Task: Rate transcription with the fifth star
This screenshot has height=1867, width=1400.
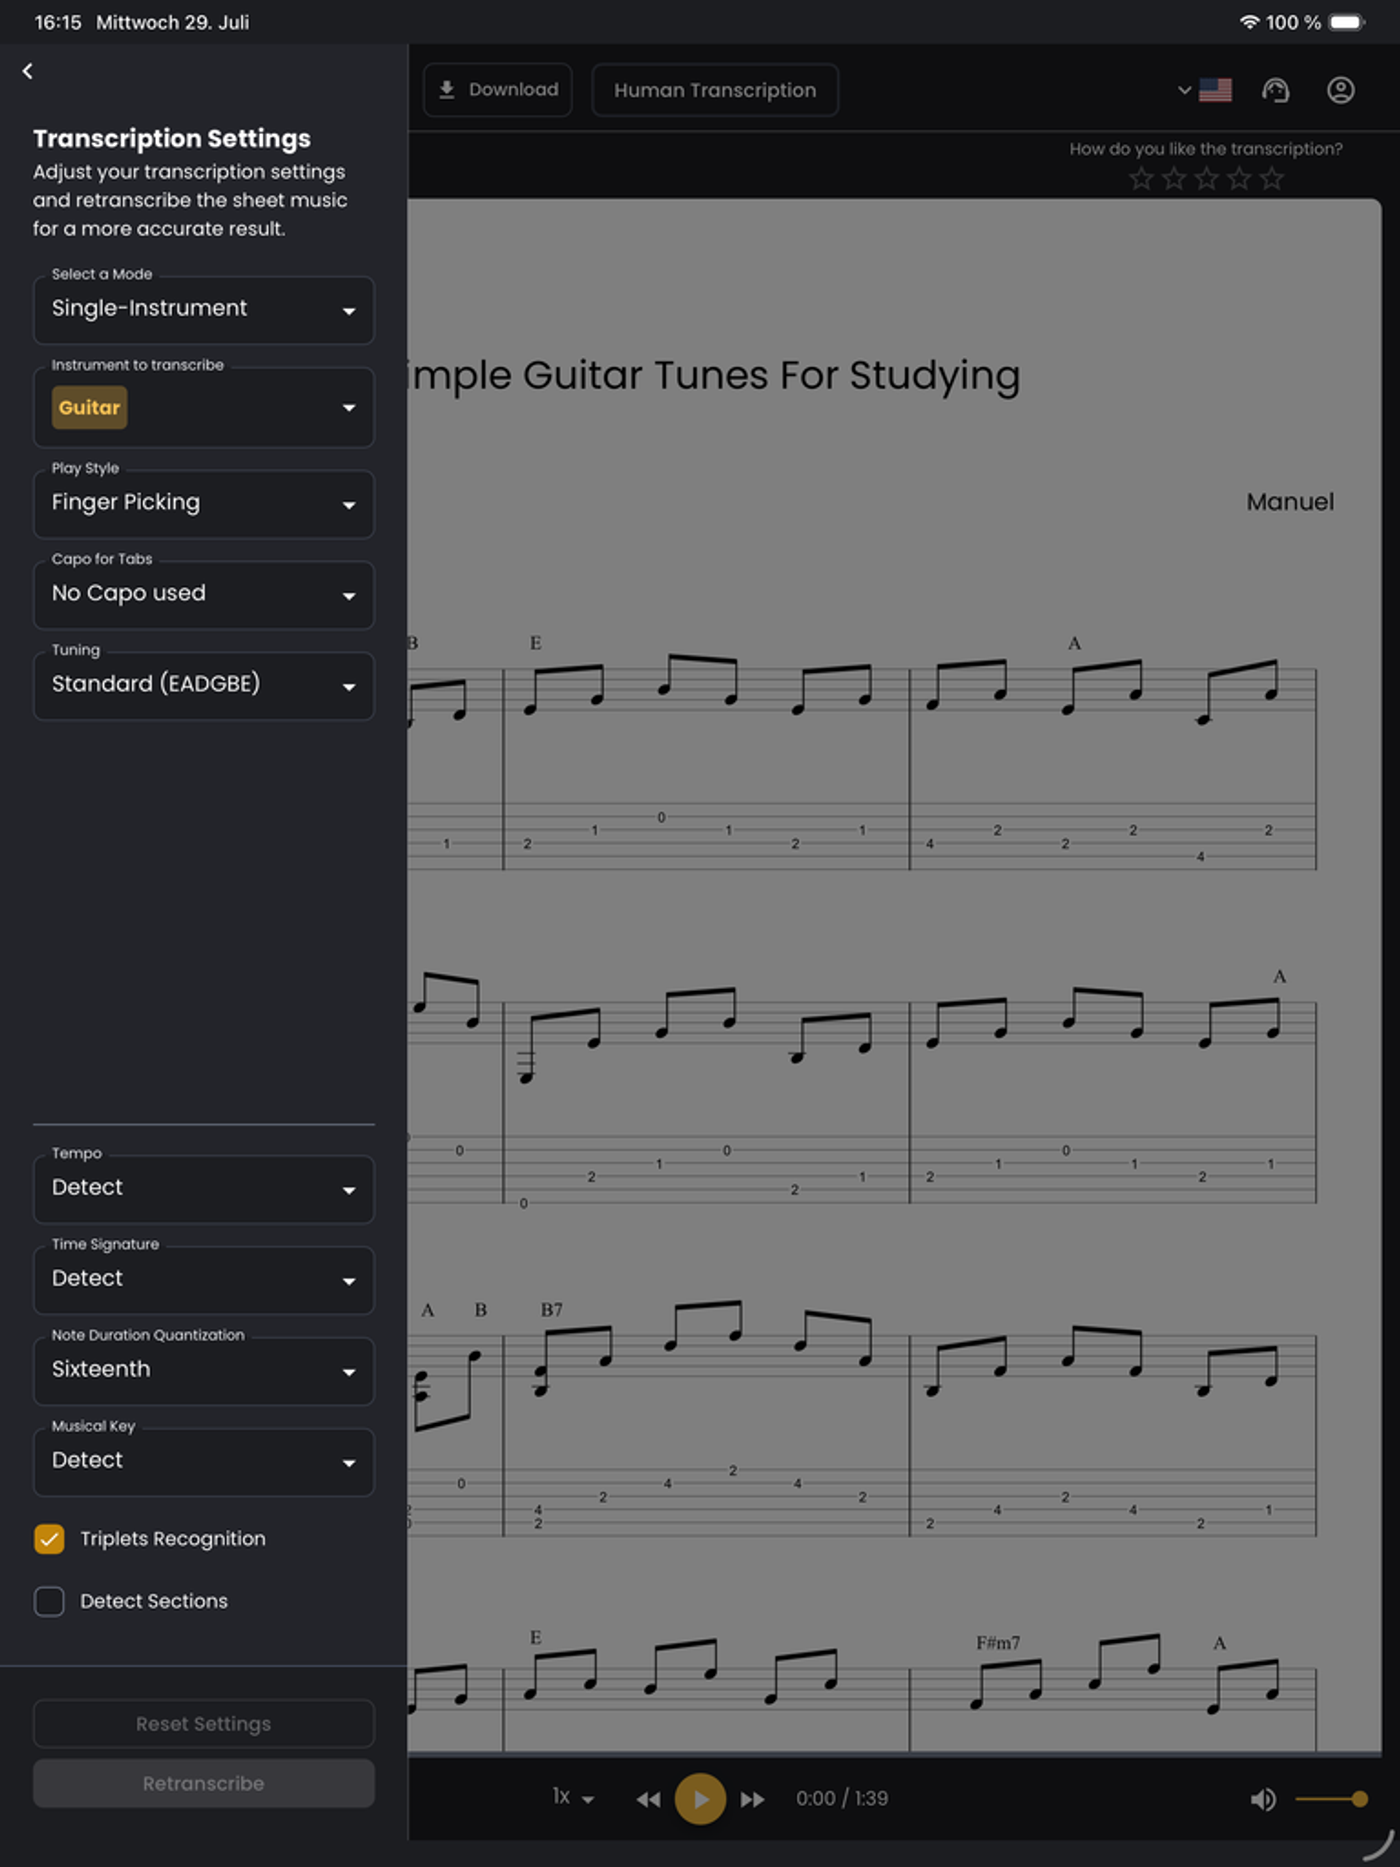Action: (x=1272, y=179)
